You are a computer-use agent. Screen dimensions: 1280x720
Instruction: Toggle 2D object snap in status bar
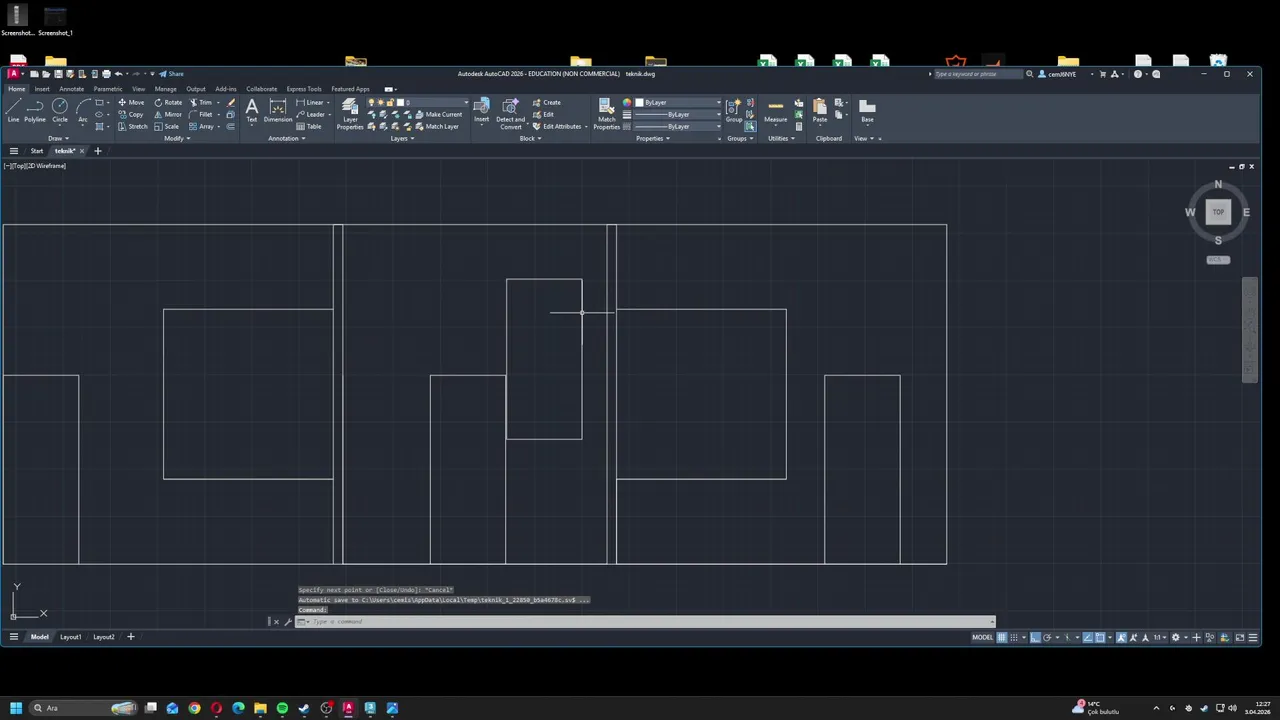tap(1100, 637)
